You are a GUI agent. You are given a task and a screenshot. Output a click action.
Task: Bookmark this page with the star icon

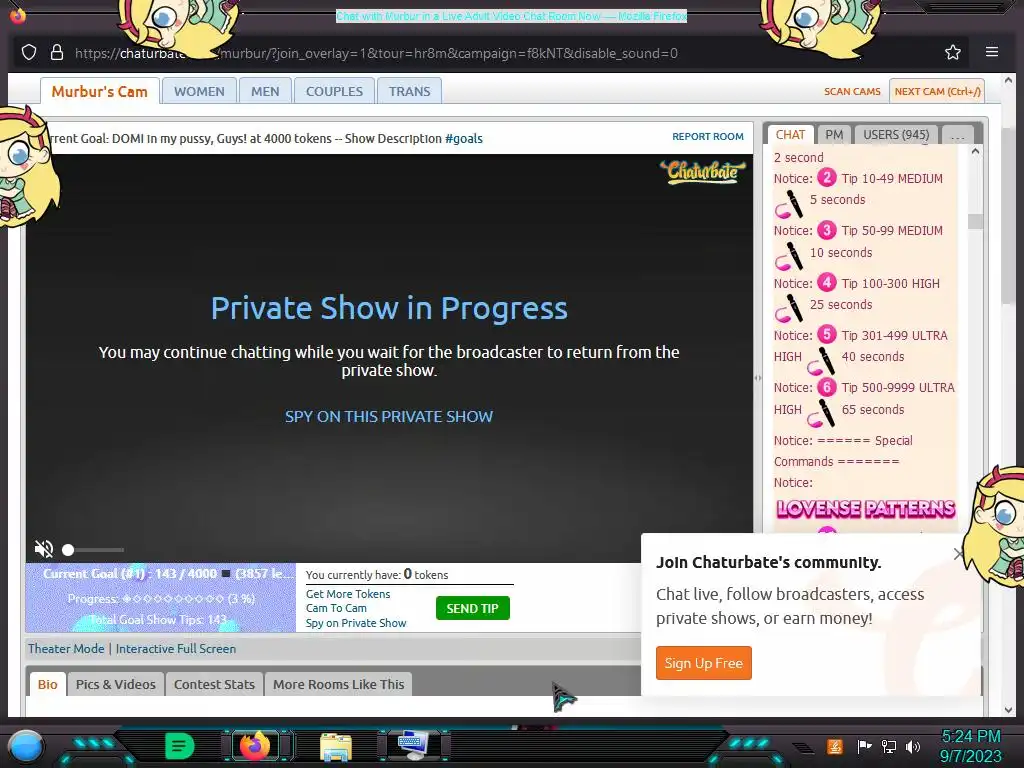pyautogui.click(x=953, y=52)
